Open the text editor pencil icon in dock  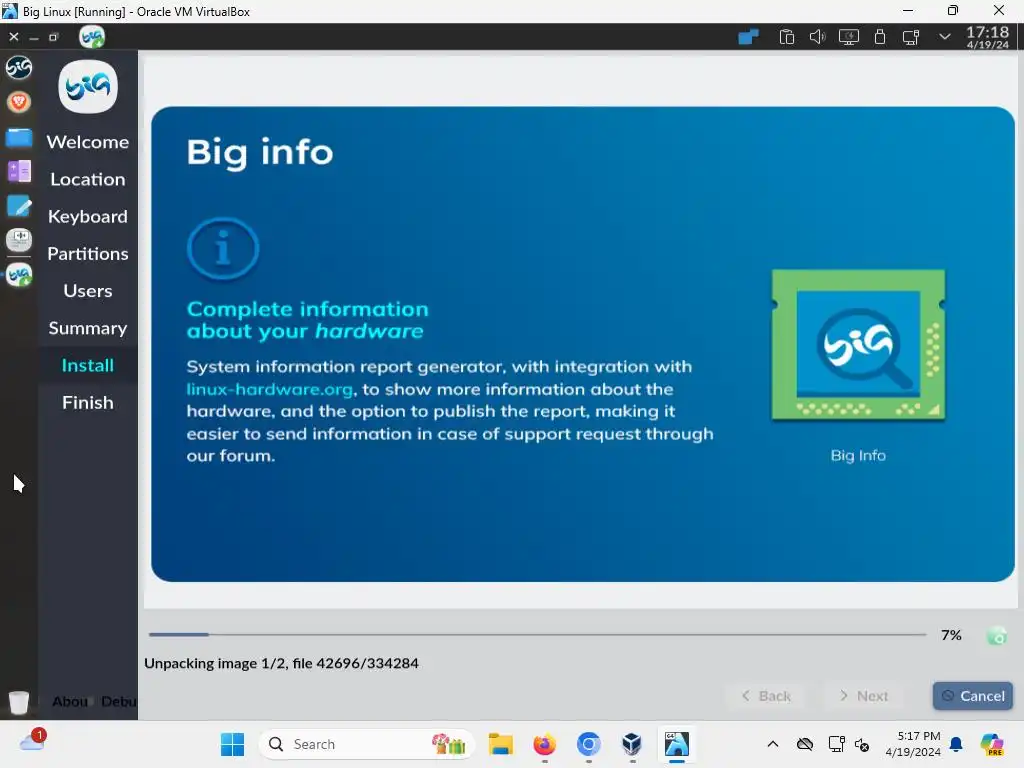[19, 206]
